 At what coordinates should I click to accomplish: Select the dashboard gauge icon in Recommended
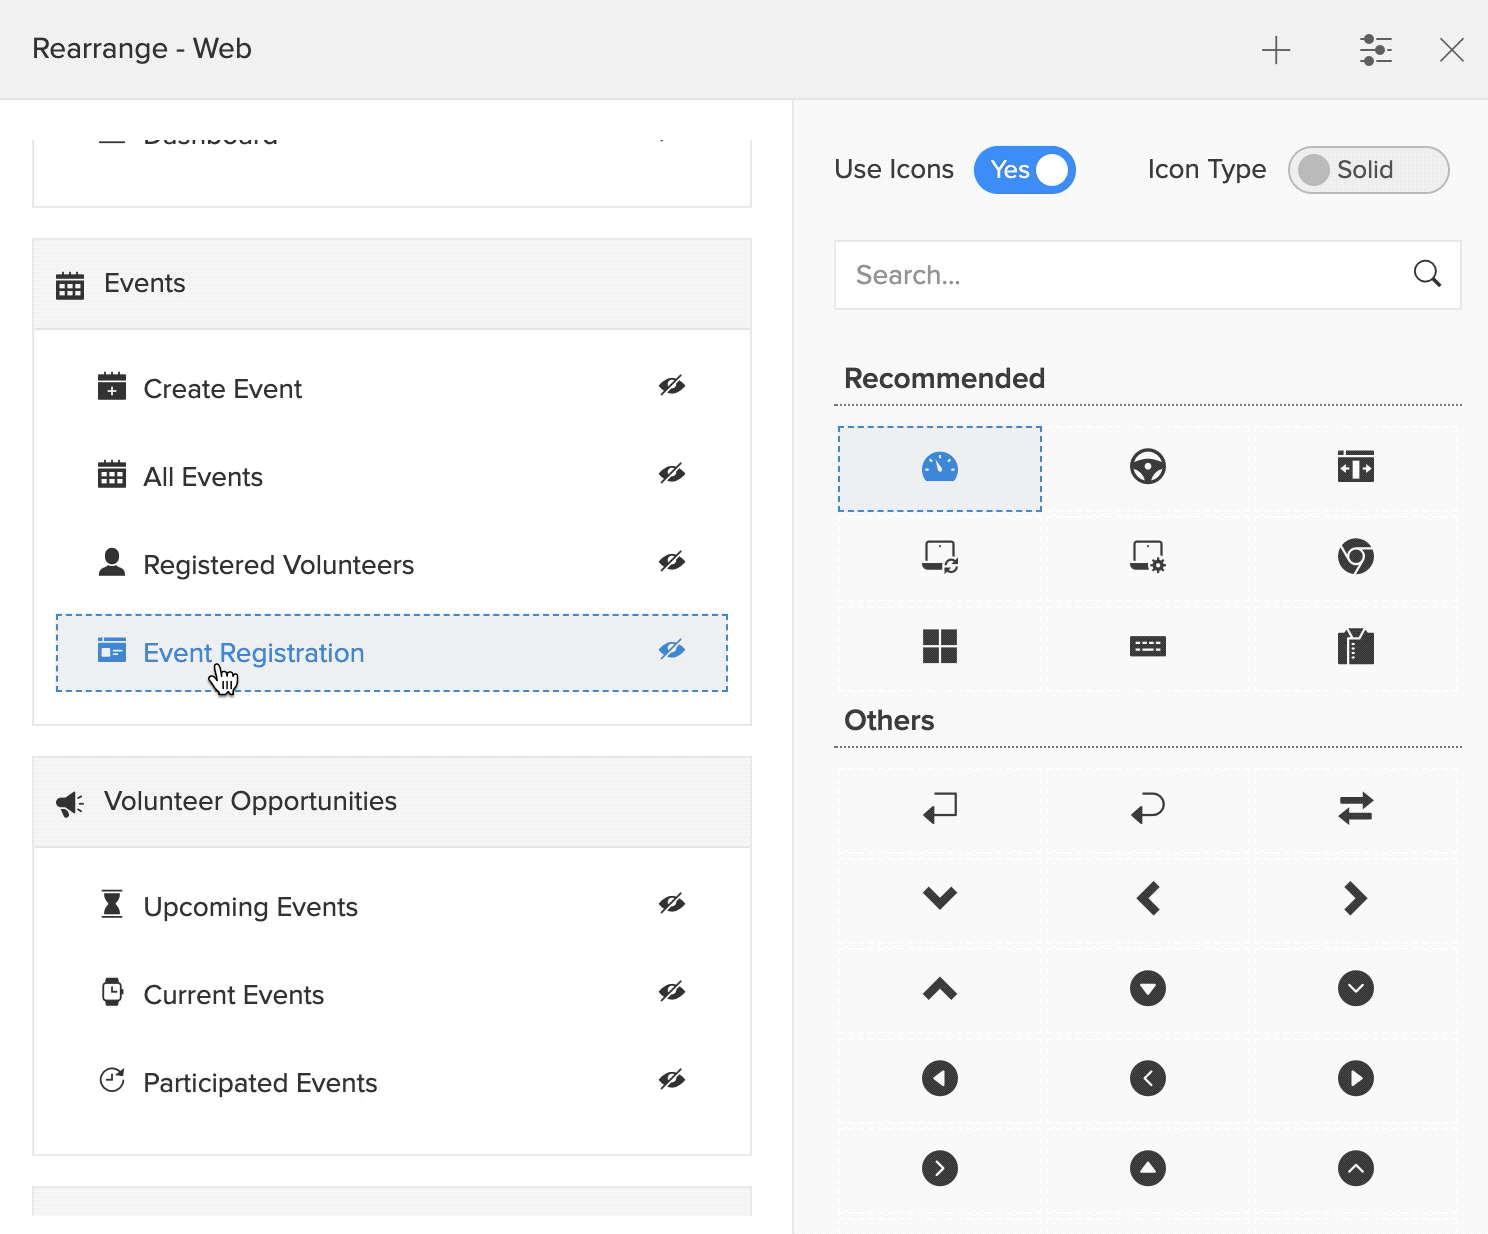pos(939,468)
